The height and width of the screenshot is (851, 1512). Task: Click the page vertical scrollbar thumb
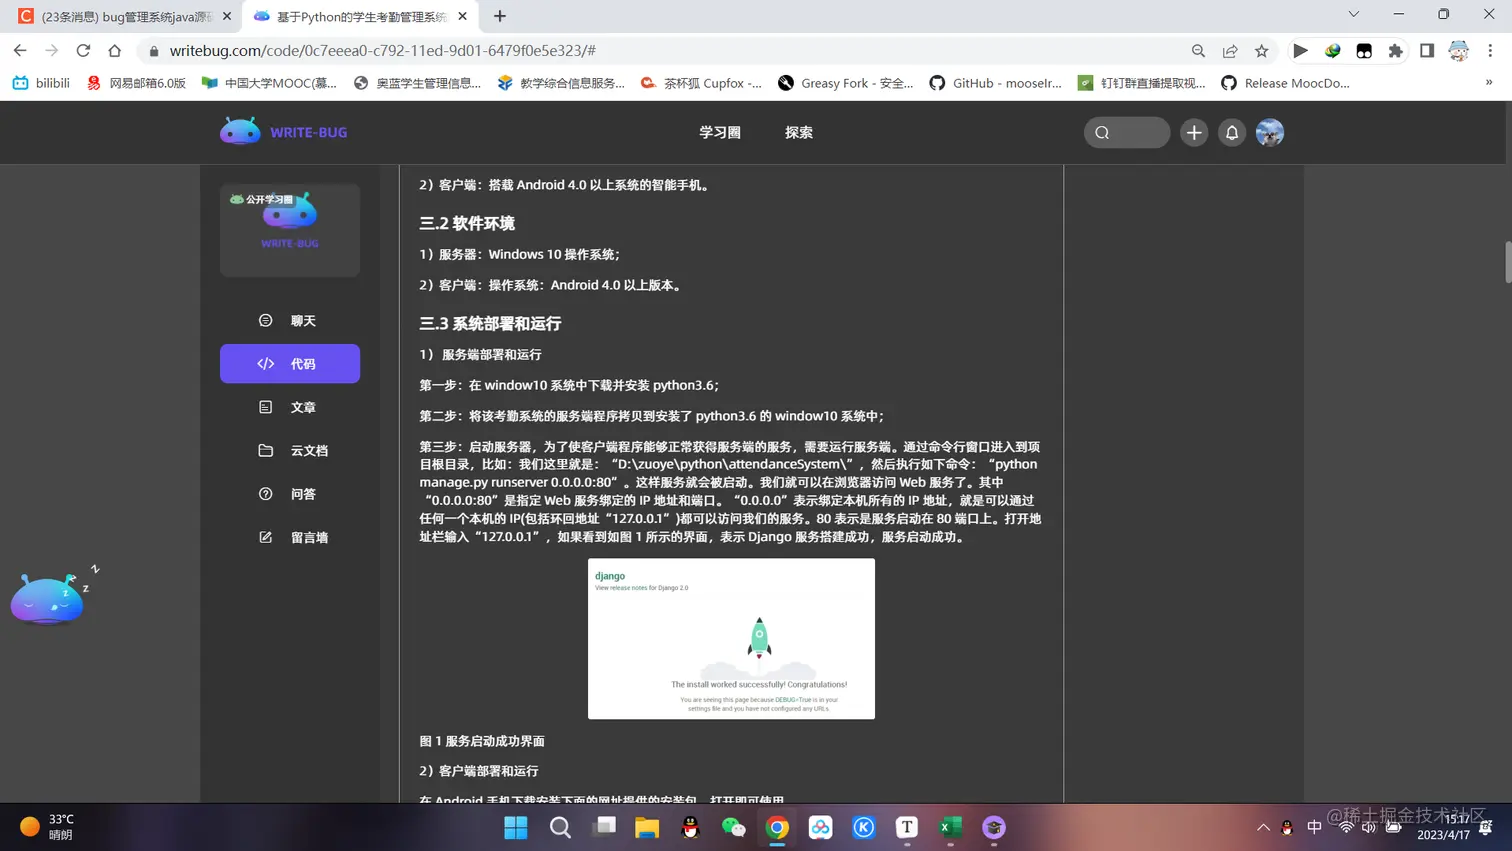1507,262
